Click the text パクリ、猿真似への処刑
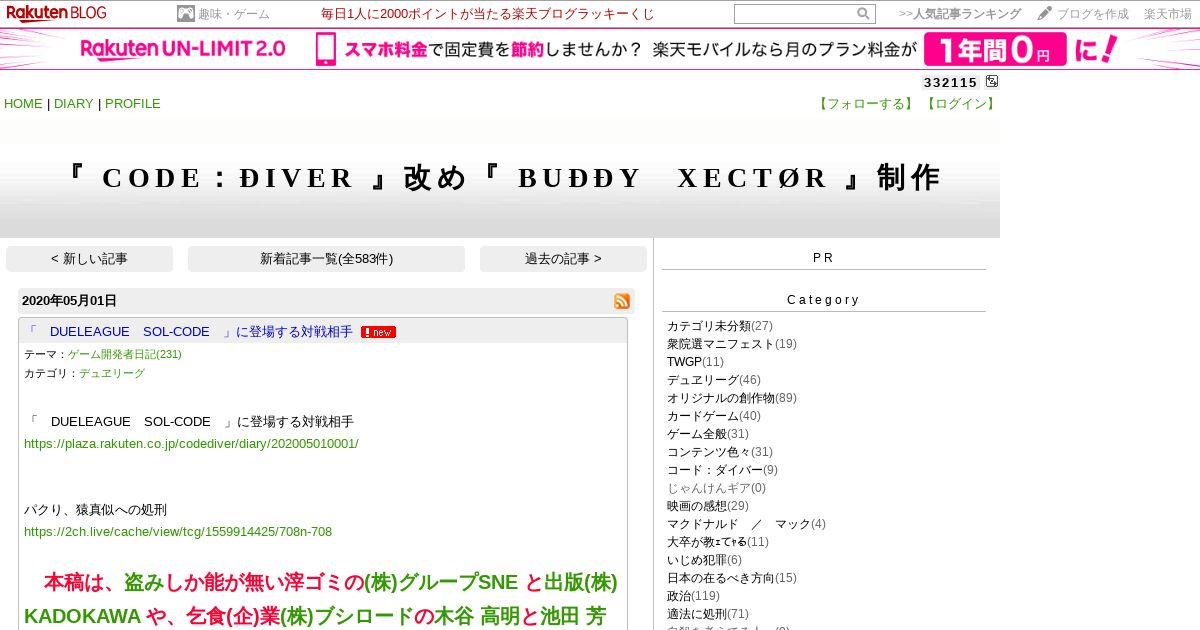1200x630 pixels. 95,510
